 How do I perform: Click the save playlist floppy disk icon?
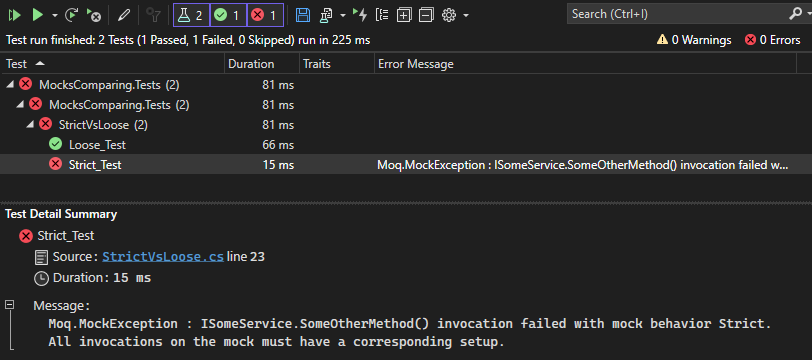303,15
